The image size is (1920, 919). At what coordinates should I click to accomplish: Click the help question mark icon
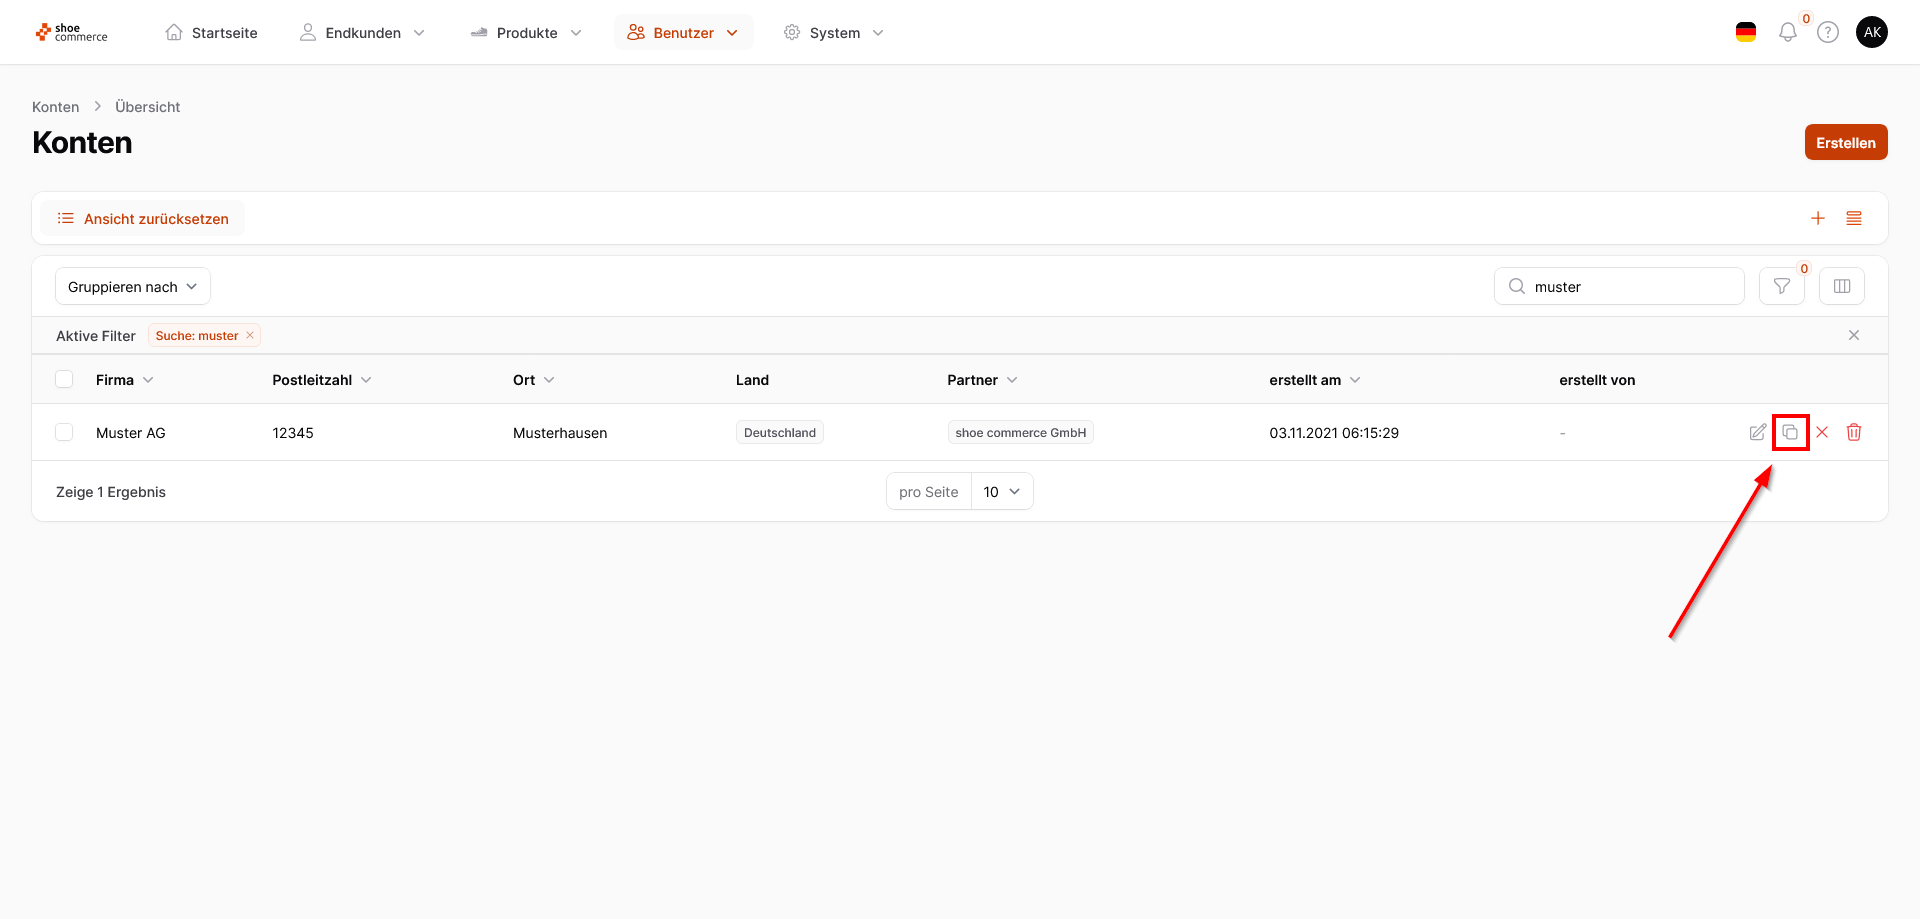tap(1828, 32)
